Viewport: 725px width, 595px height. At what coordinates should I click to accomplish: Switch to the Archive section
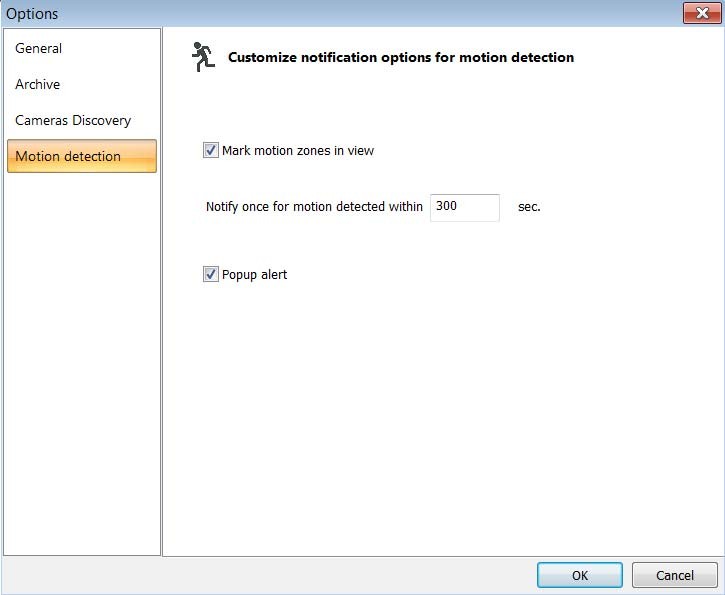click(38, 84)
